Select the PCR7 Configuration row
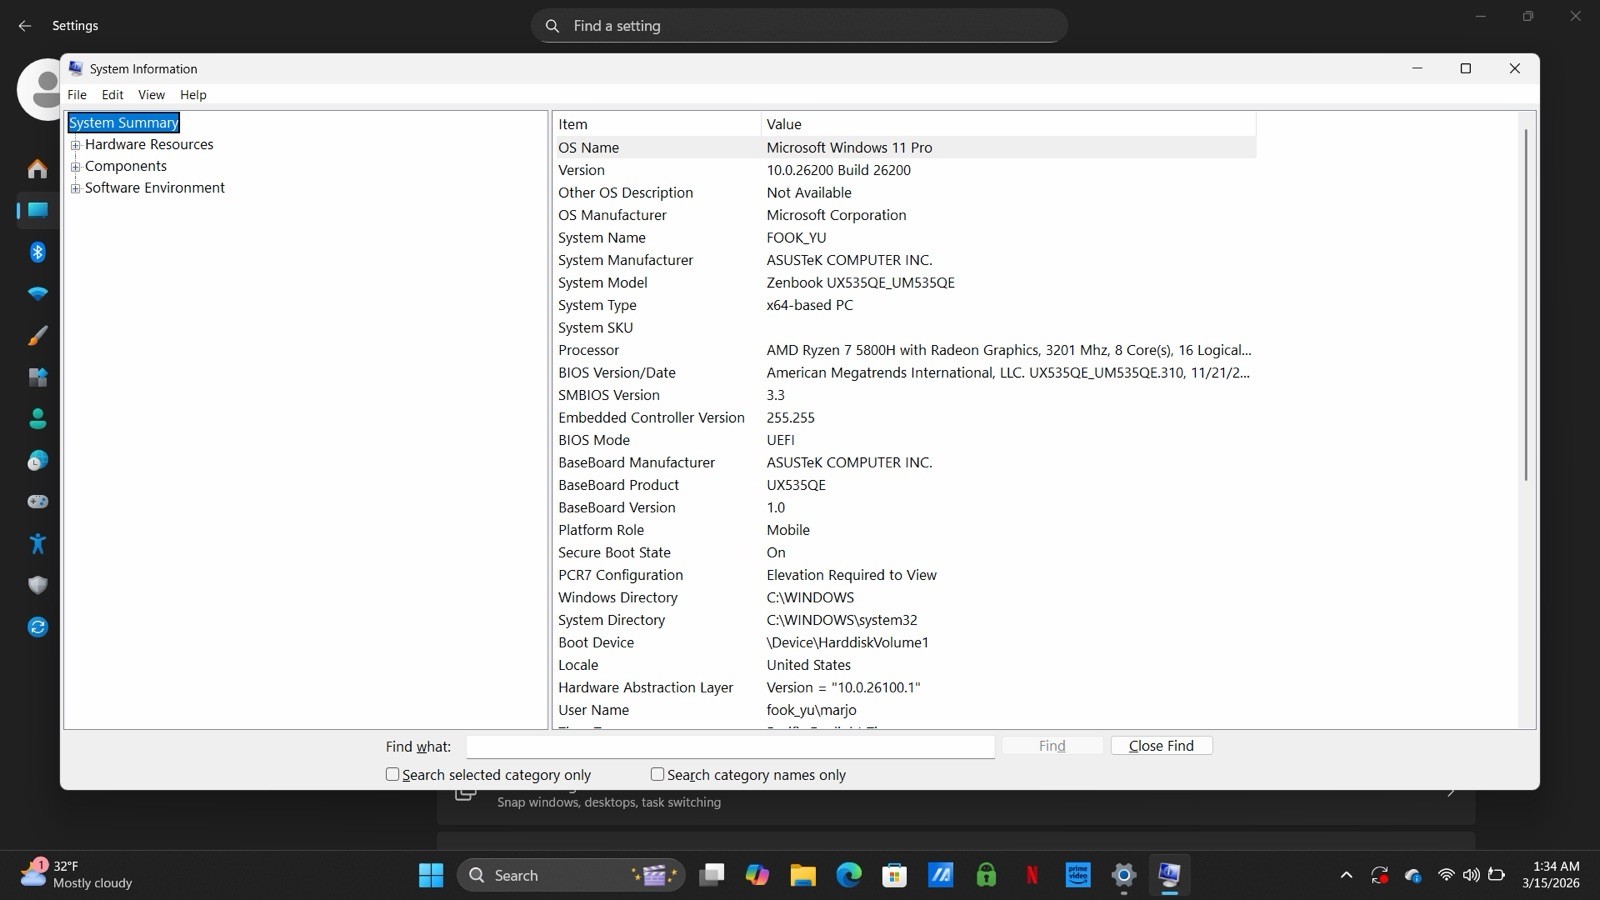Viewport: 1600px width, 900px height. point(904,575)
